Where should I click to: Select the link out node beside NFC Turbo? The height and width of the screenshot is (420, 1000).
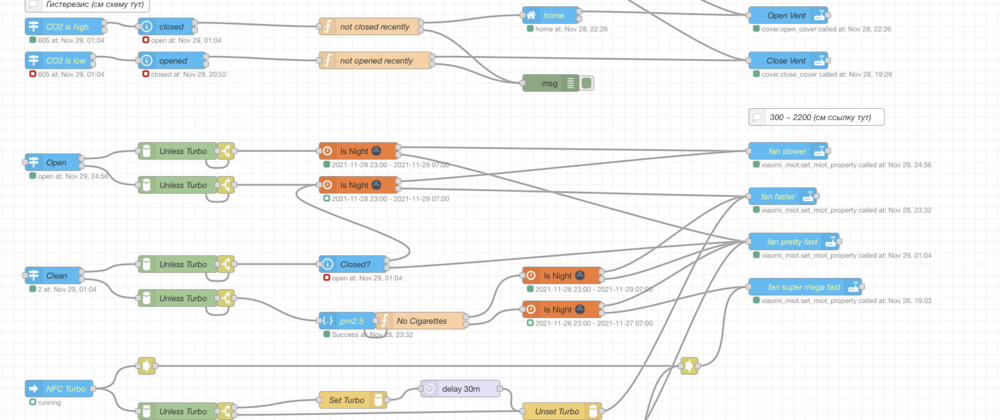(146, 366)
